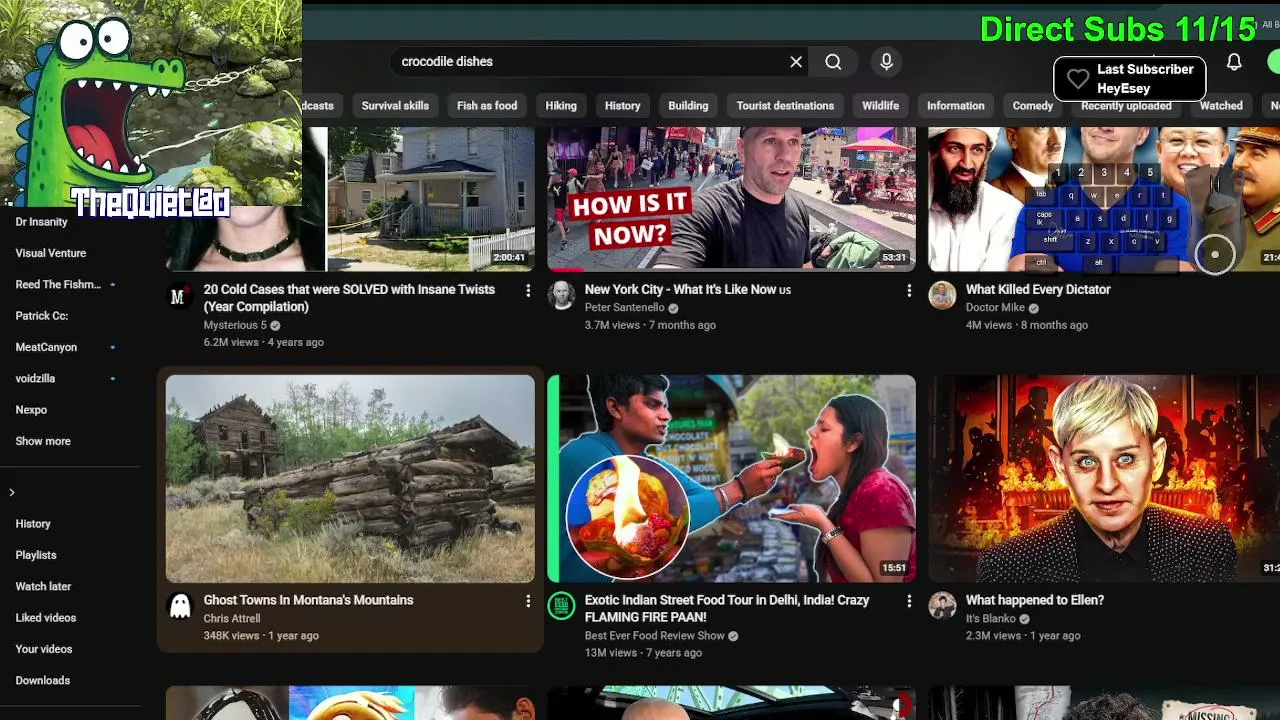Open Best Ever Food Review Show name link
Viewport: 1280px width, 720px height.
[654, 636]
